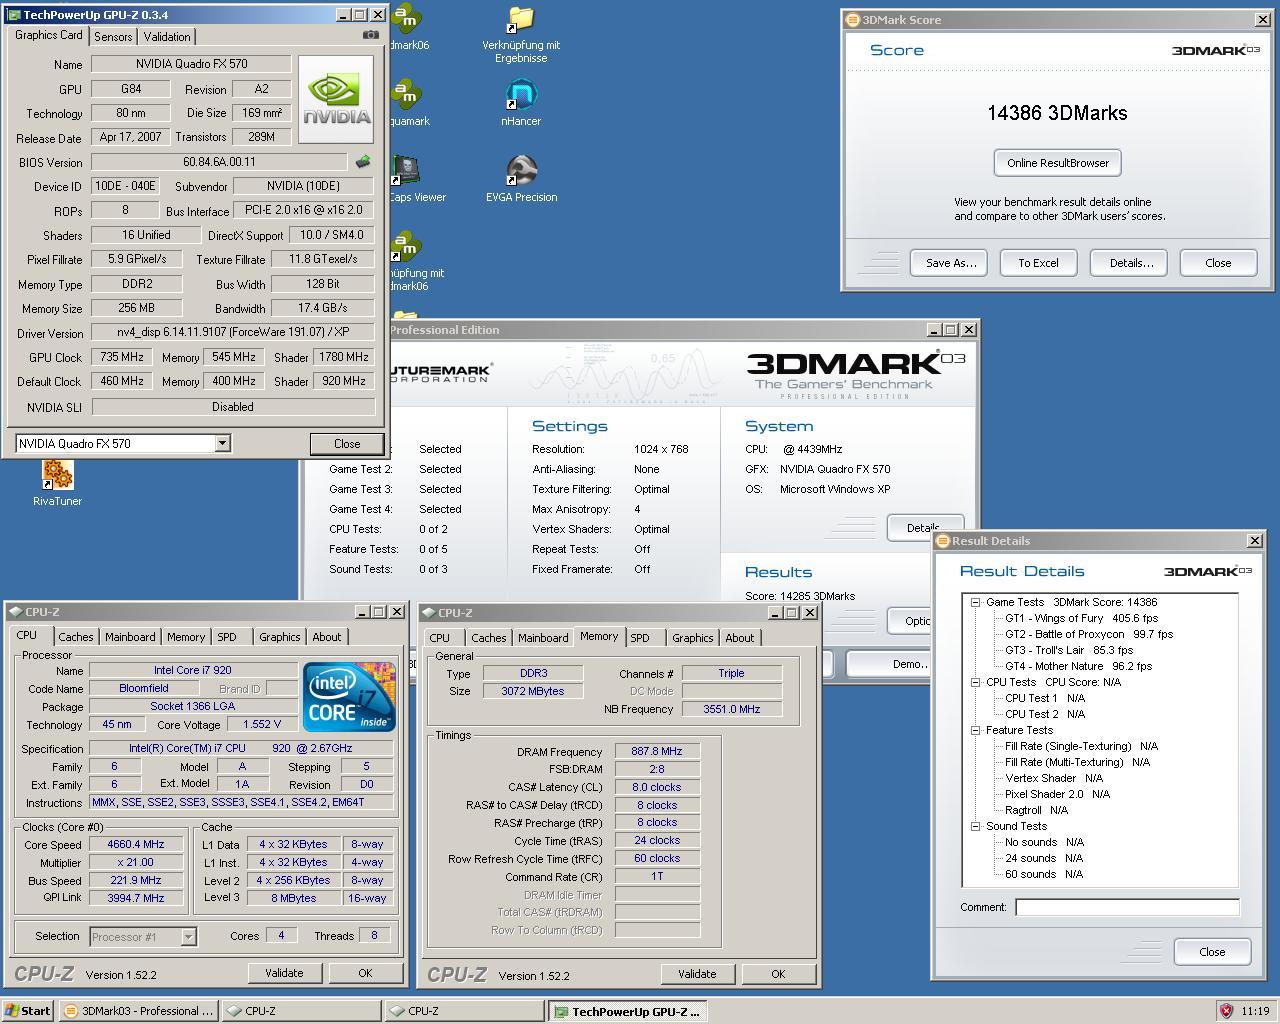This screenshot has height=1024, width=1280.
Task: Click the Comment input field
Action: (x=1127, y=907)
